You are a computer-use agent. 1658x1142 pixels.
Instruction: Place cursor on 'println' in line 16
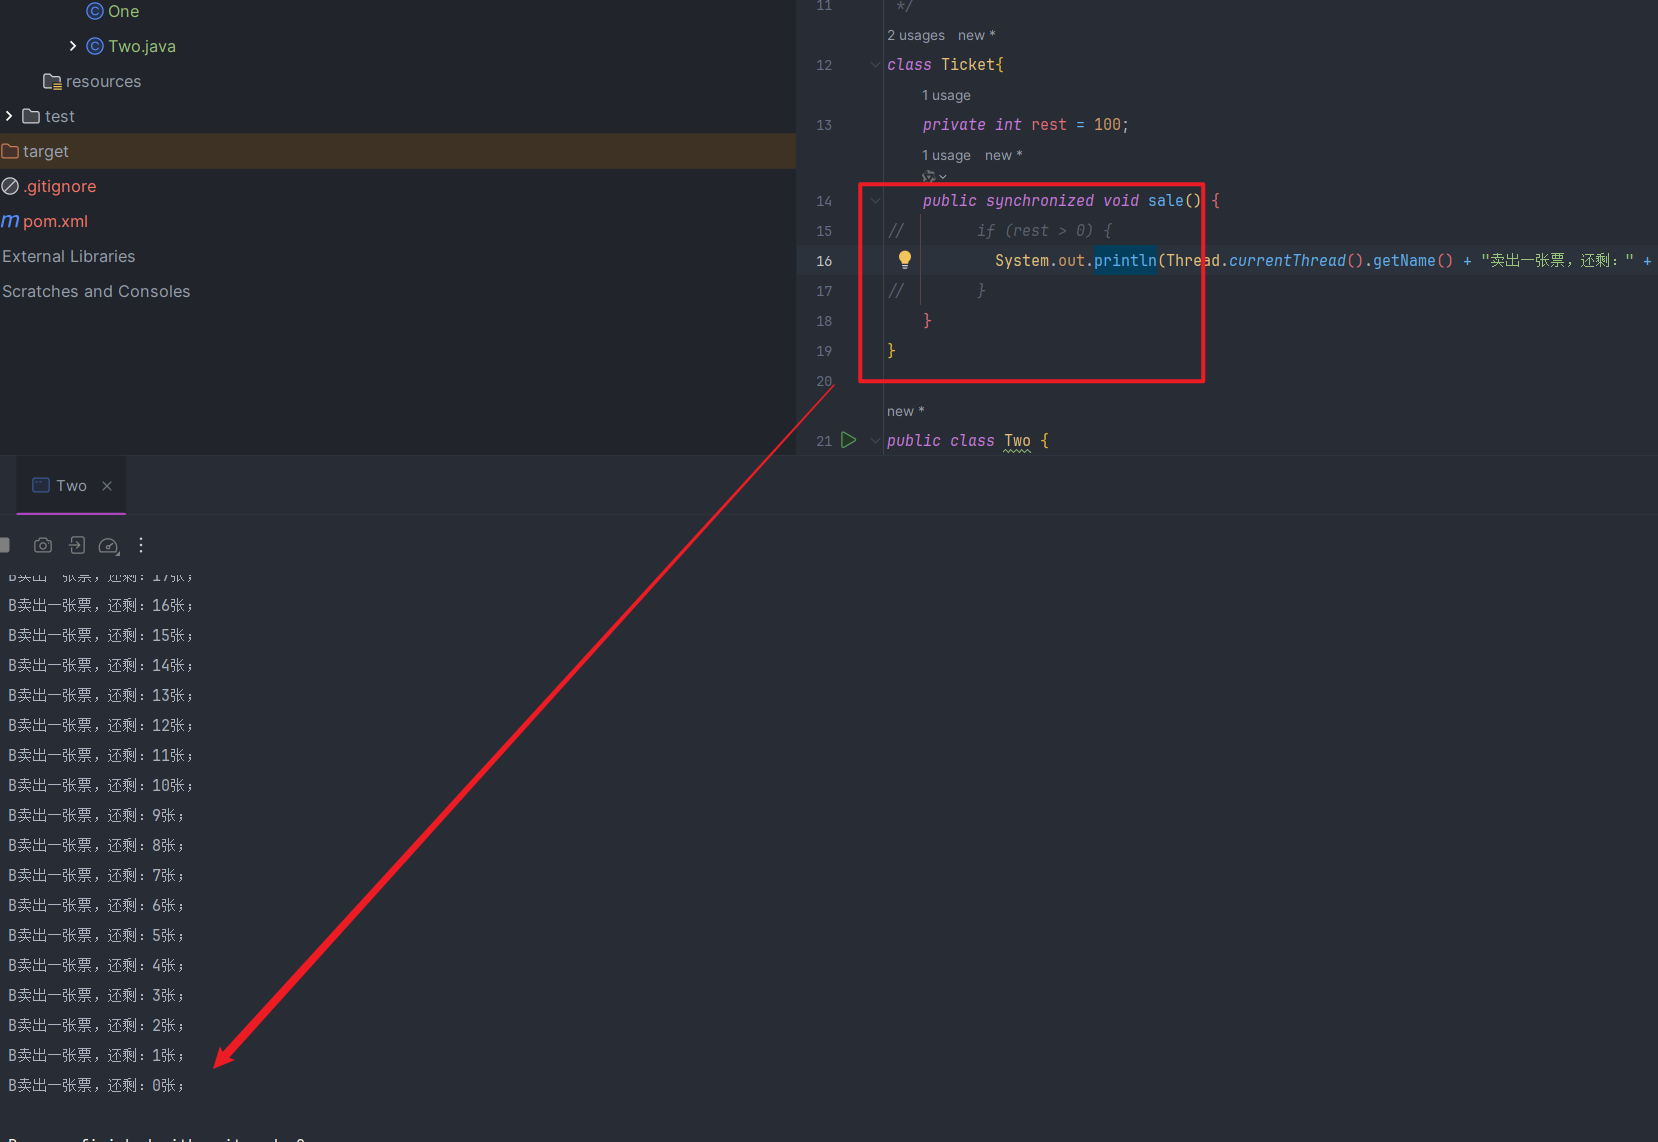(x=1125, y=260)
